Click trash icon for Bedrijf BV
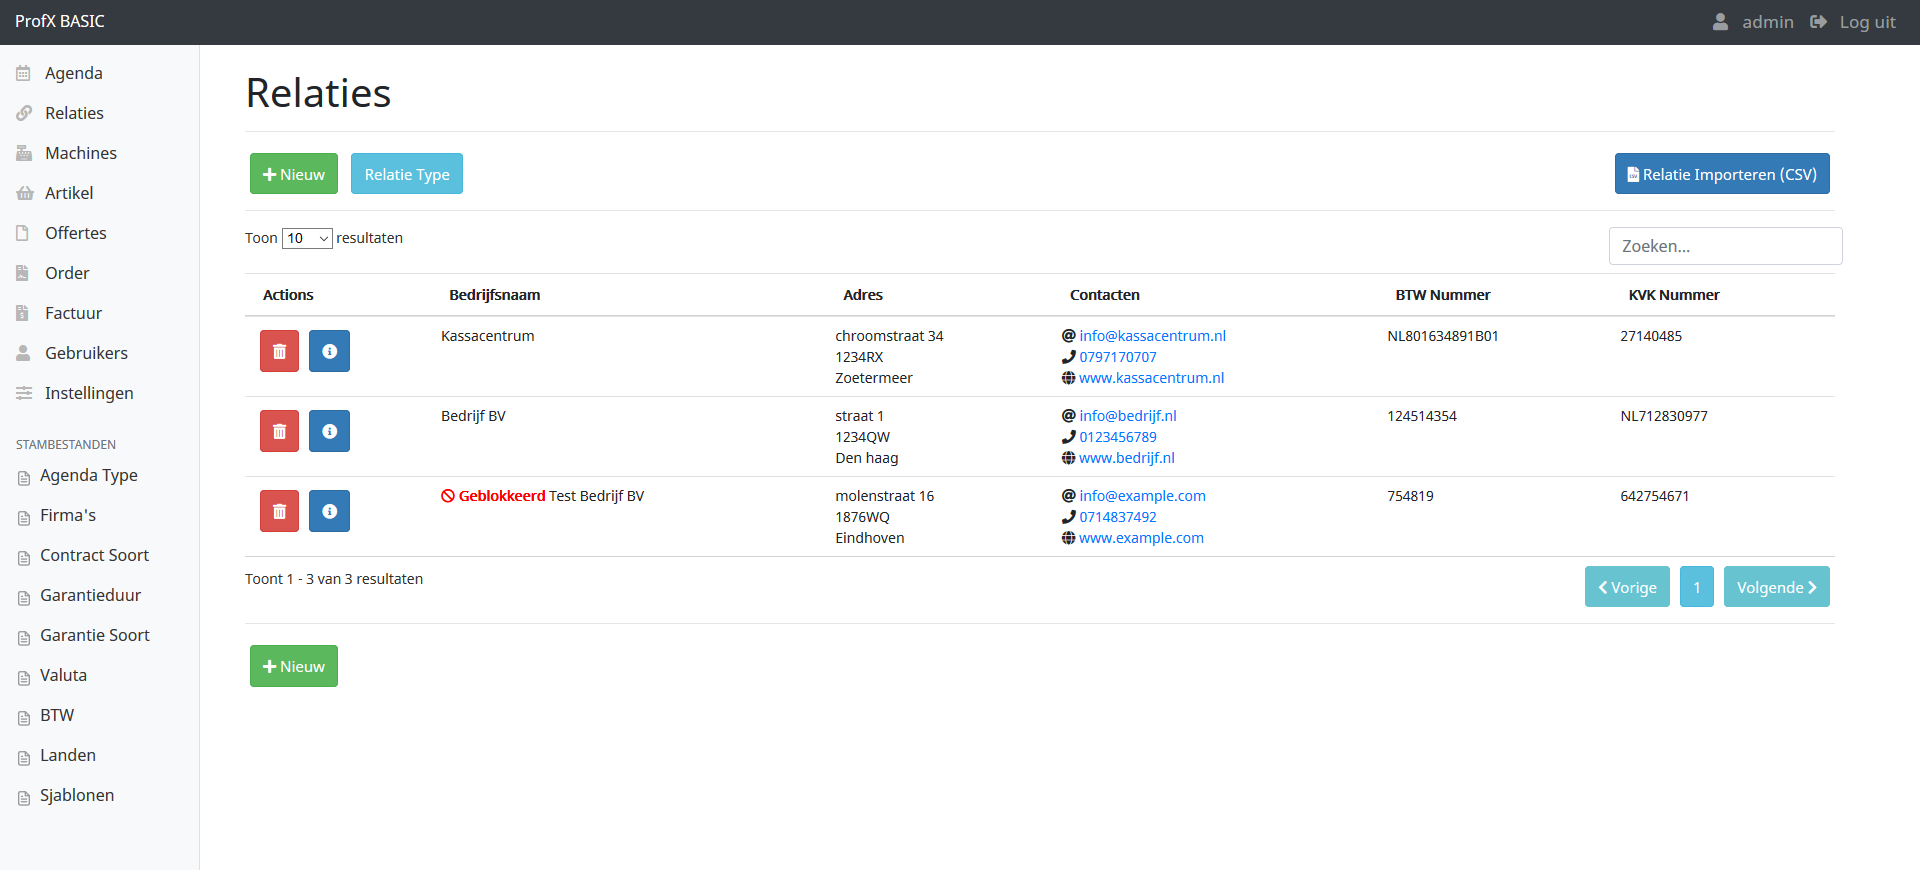 [x=279, y=431]
